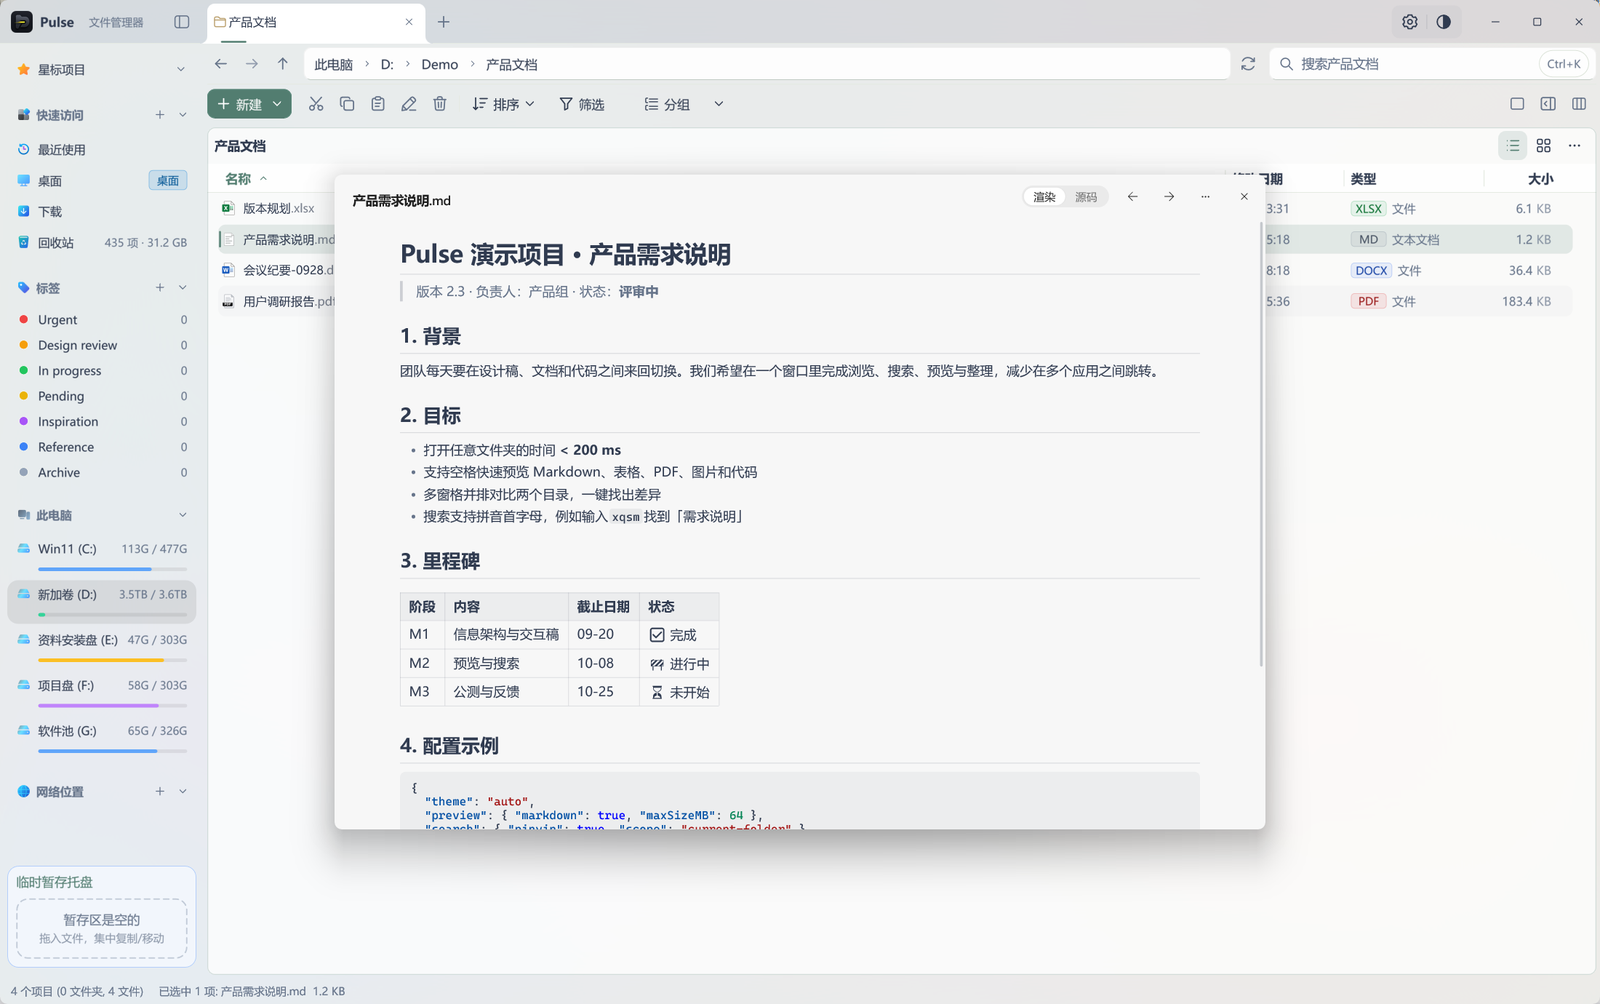1600x1004 pixels.
Task: Rename selected file with pencil icon
Action: [x=409, y=104]
